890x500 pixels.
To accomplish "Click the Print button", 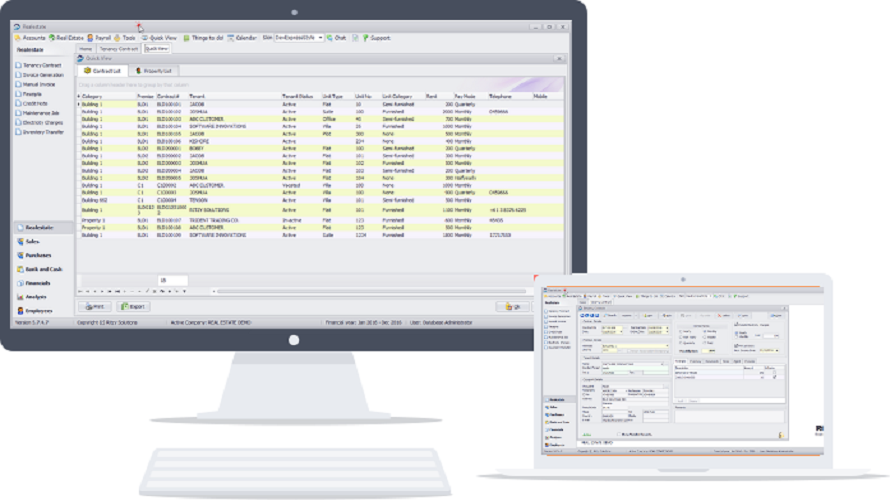I will (95, 306).
